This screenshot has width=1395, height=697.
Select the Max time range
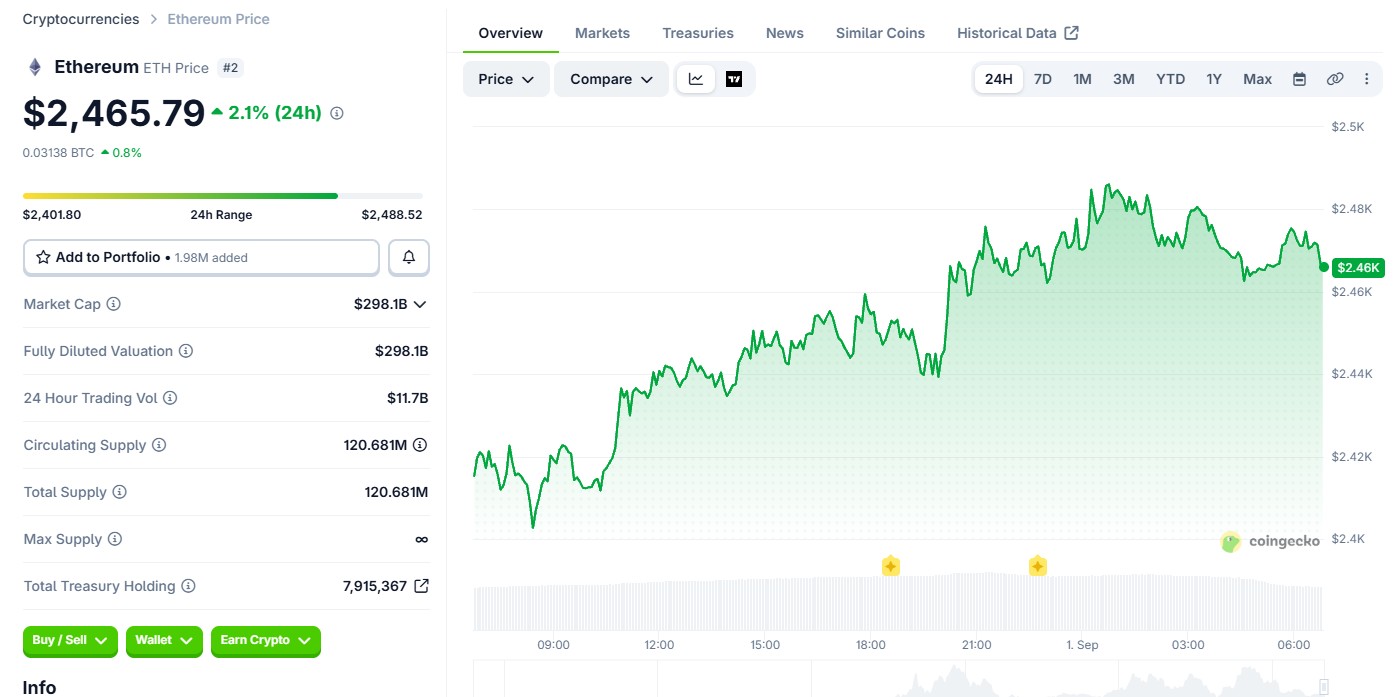click(1257, 79)
